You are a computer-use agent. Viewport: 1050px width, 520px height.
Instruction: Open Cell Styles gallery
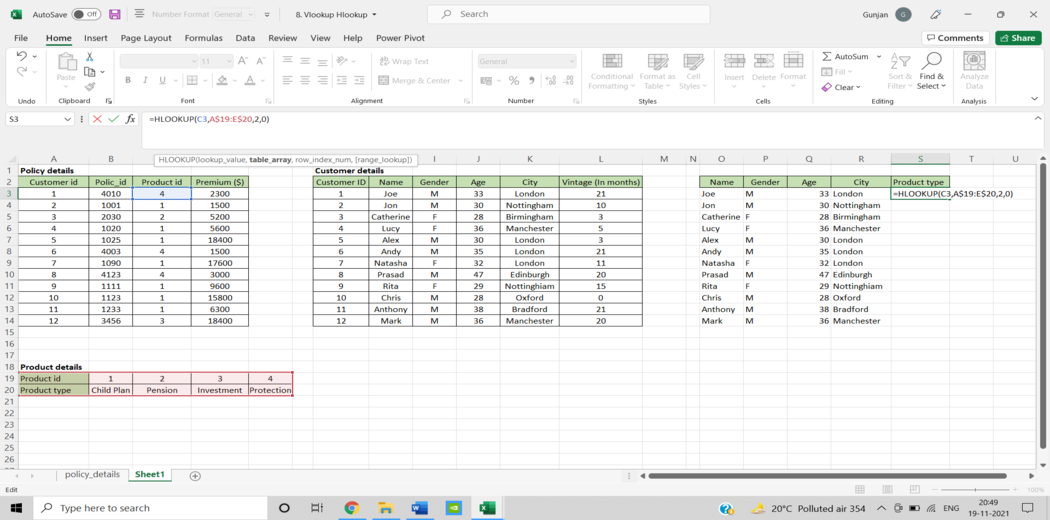click(x=692, y=72)
